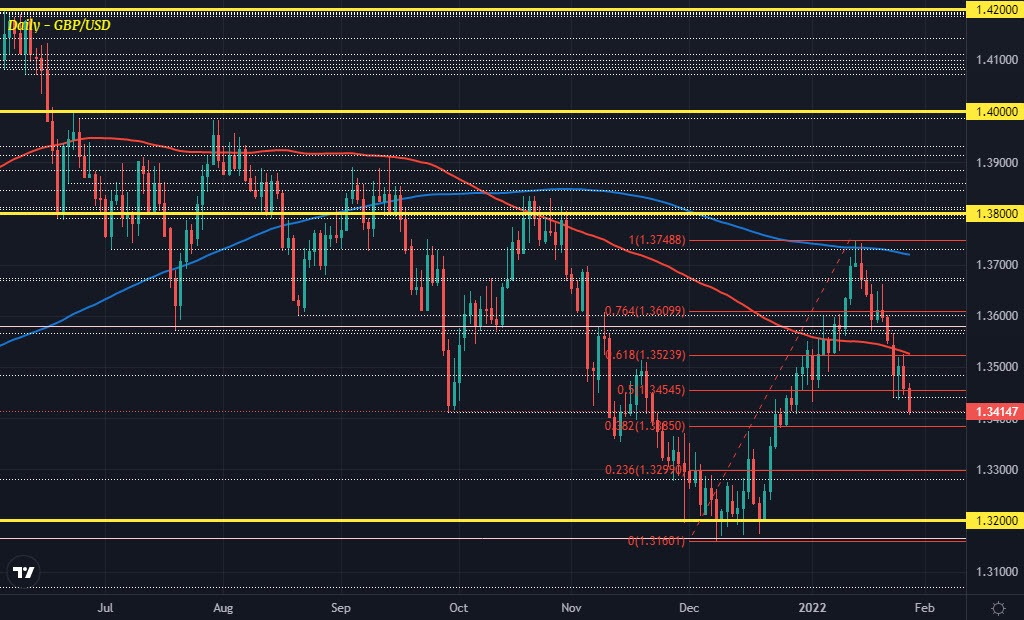Click the 1.31000 price axis value
This screenshot has width=1024, height=620.
pyautogui.click(x=997, y=572)
